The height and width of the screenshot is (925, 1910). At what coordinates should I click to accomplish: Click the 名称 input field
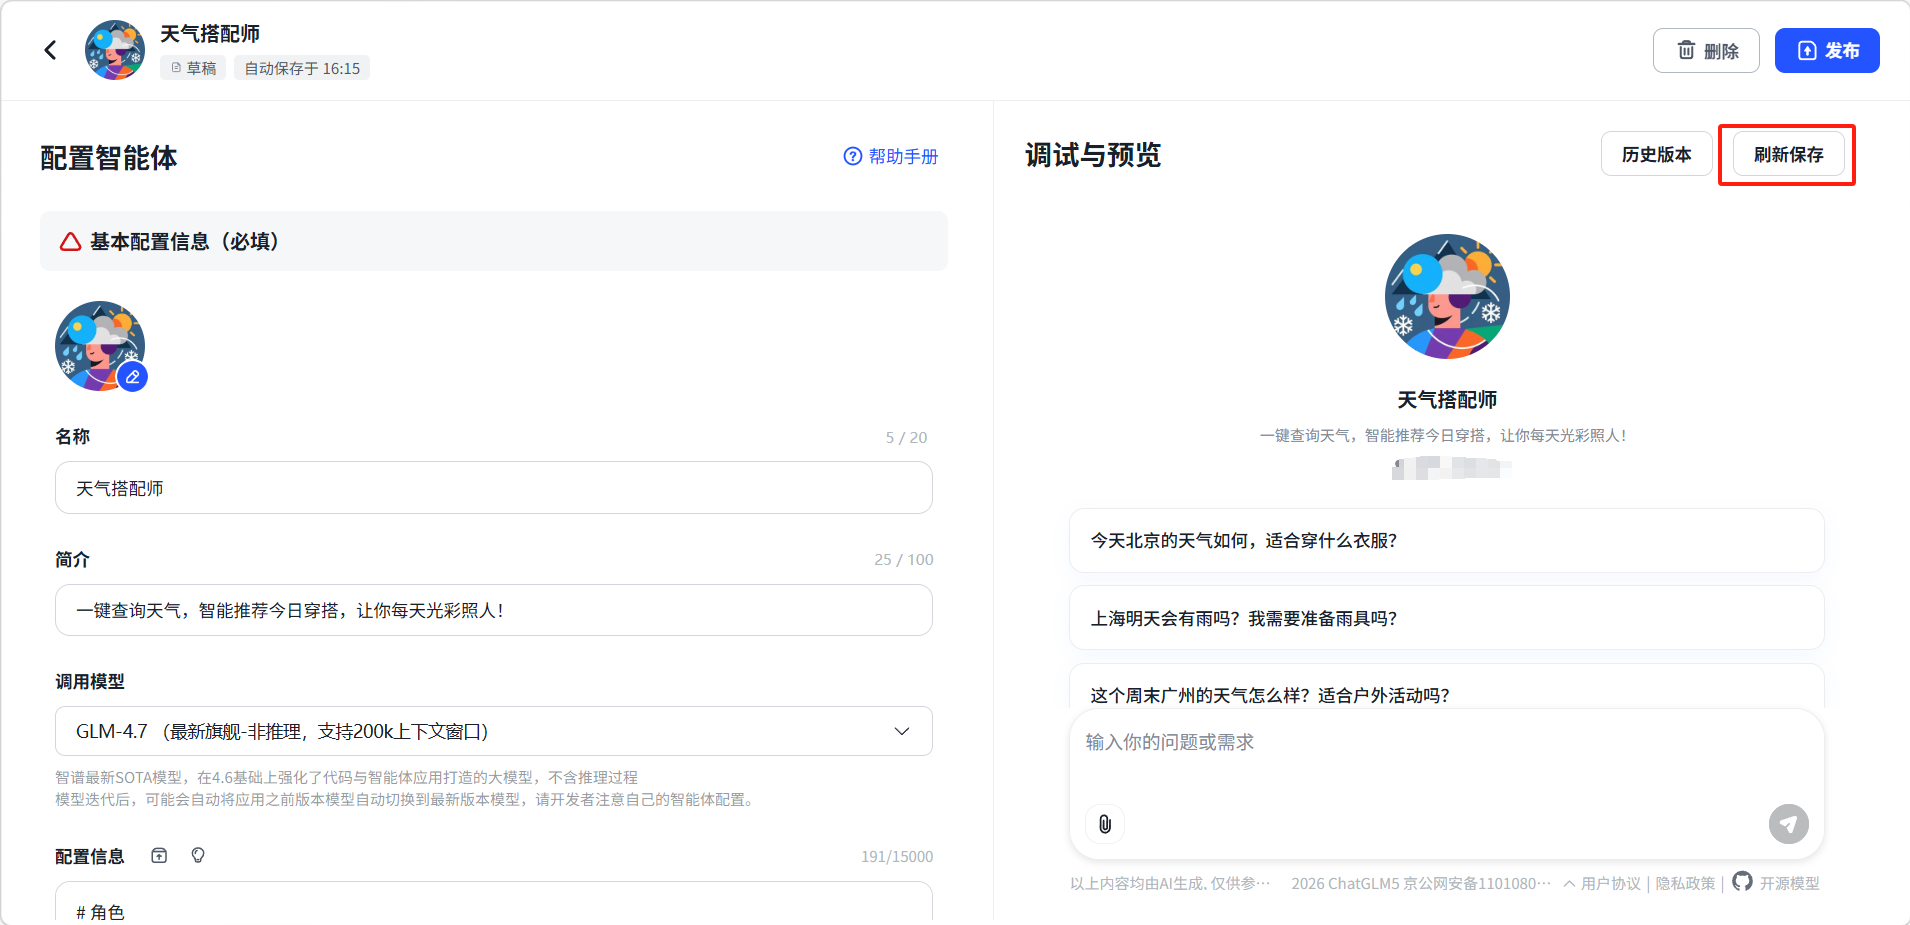click(x=494, y=488)
